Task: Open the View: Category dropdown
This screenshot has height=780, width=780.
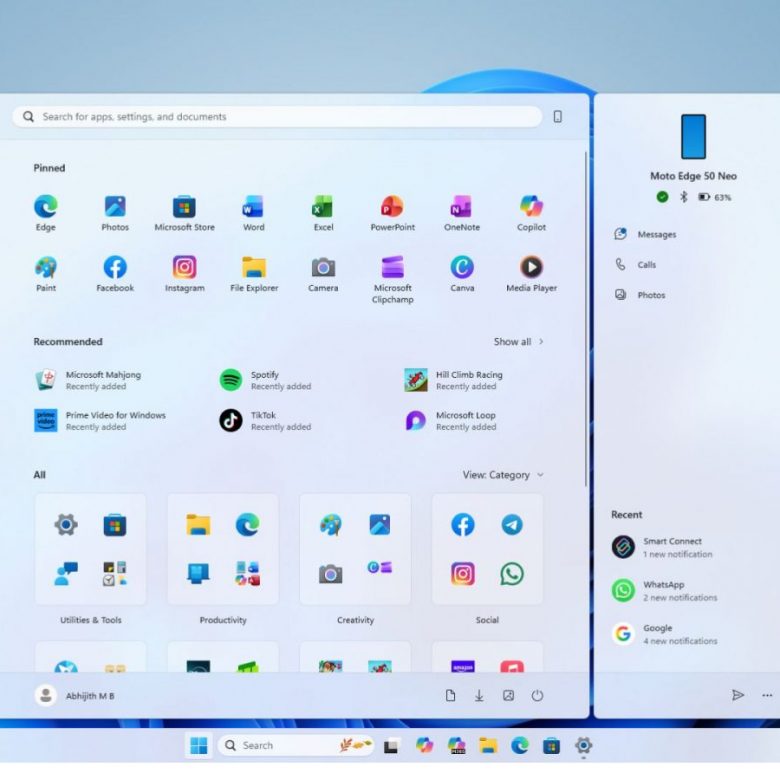Action: coord(503,475)
